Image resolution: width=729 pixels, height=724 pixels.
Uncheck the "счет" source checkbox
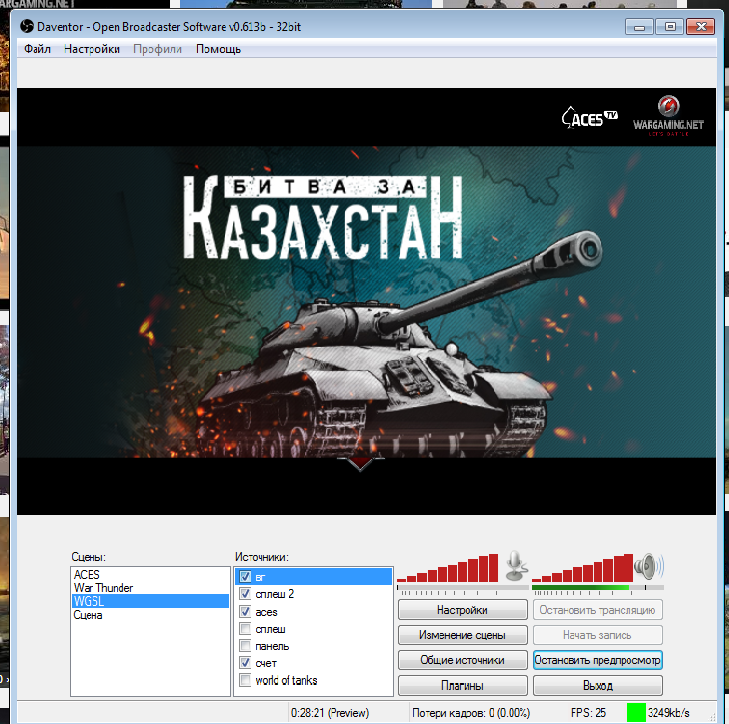[245, 663]
